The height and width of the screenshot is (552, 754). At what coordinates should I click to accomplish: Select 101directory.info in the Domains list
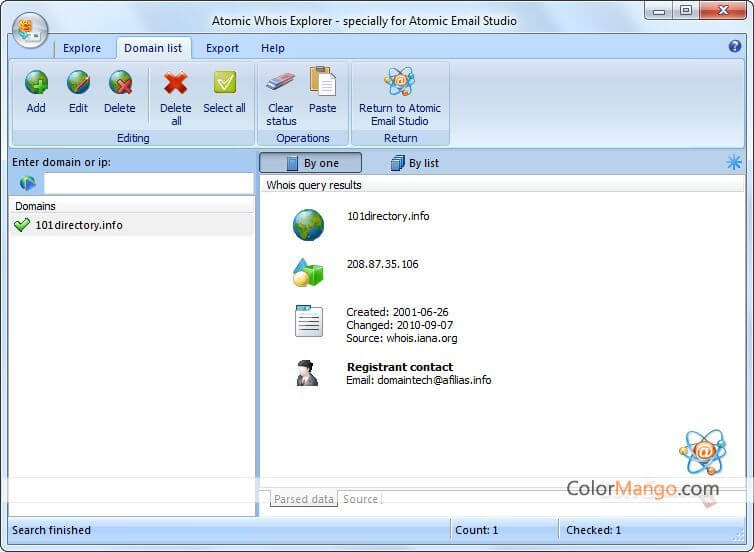[78, 225]
